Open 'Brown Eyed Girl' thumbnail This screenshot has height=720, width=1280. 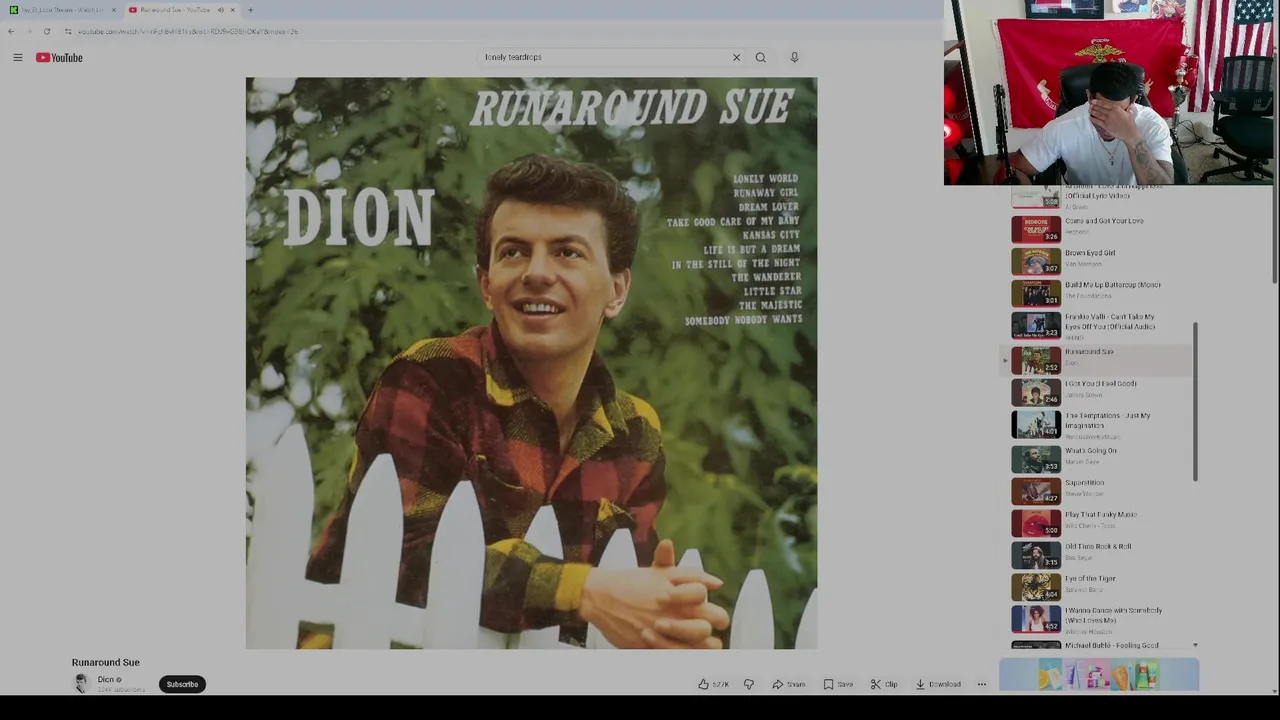(x=1036, y=261)
